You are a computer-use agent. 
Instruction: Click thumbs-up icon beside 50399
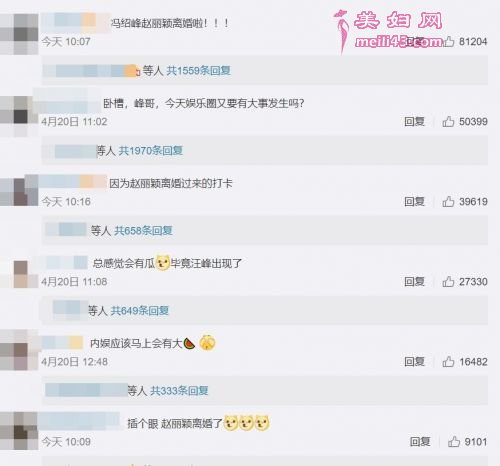[x=448, y=121]
